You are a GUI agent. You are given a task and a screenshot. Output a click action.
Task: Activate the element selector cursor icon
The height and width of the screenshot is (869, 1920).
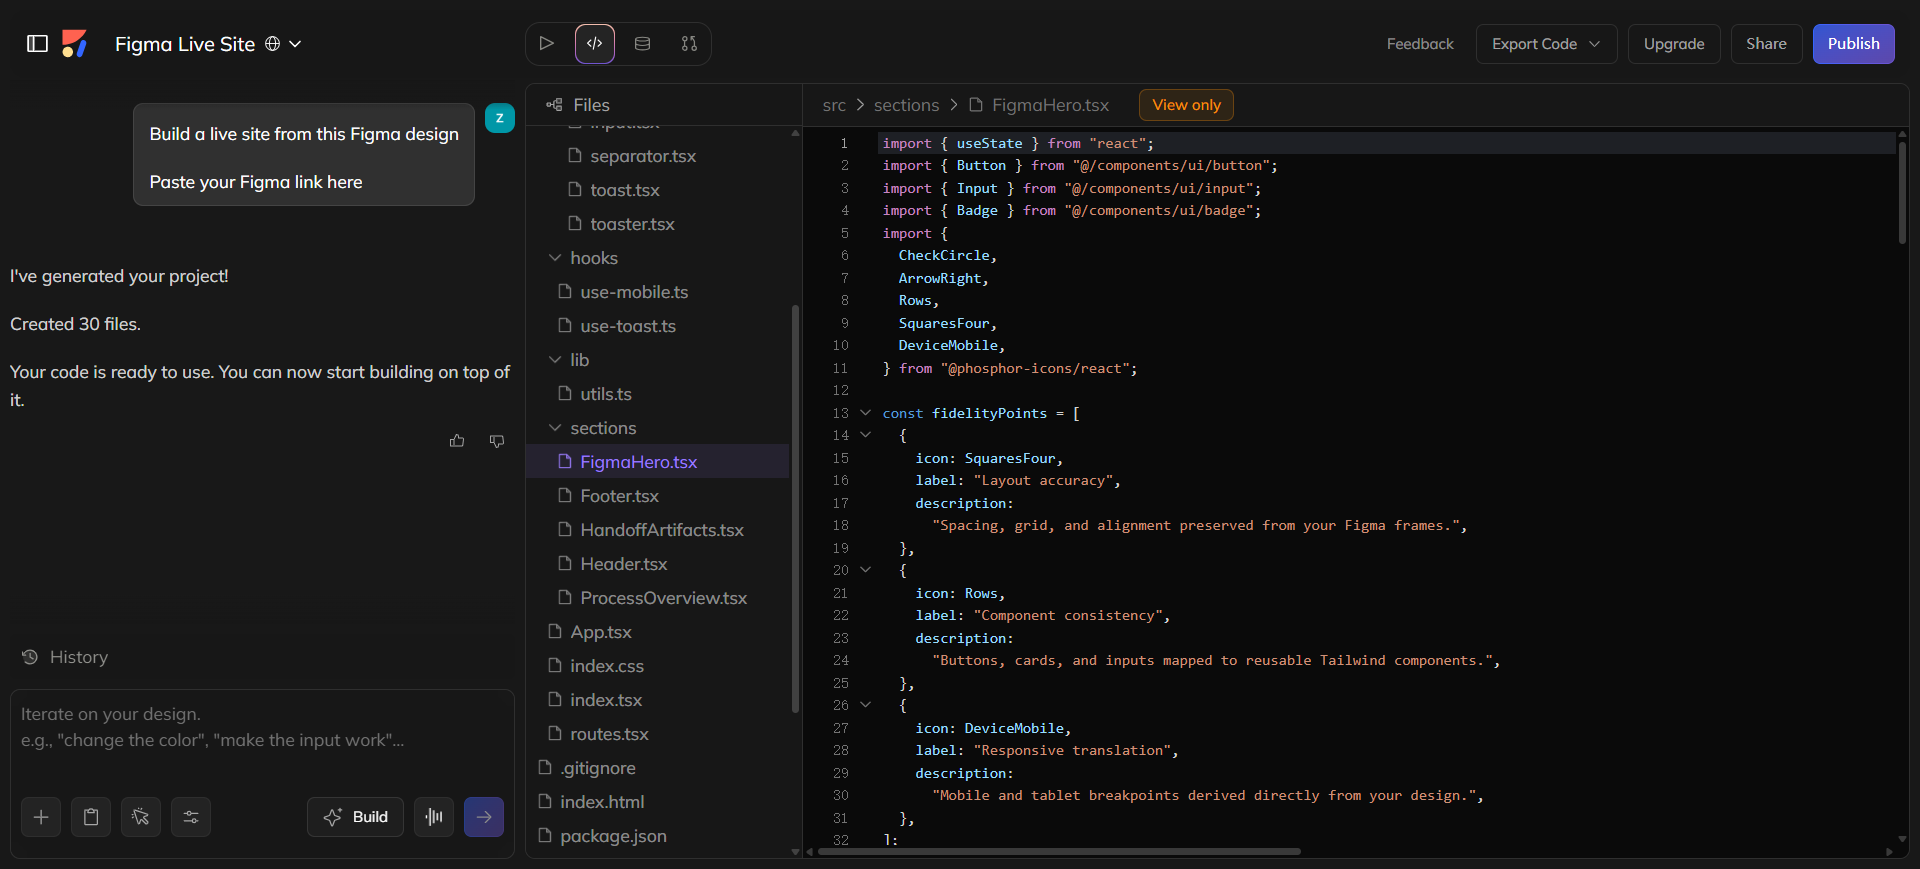click(x=141, y=817)
